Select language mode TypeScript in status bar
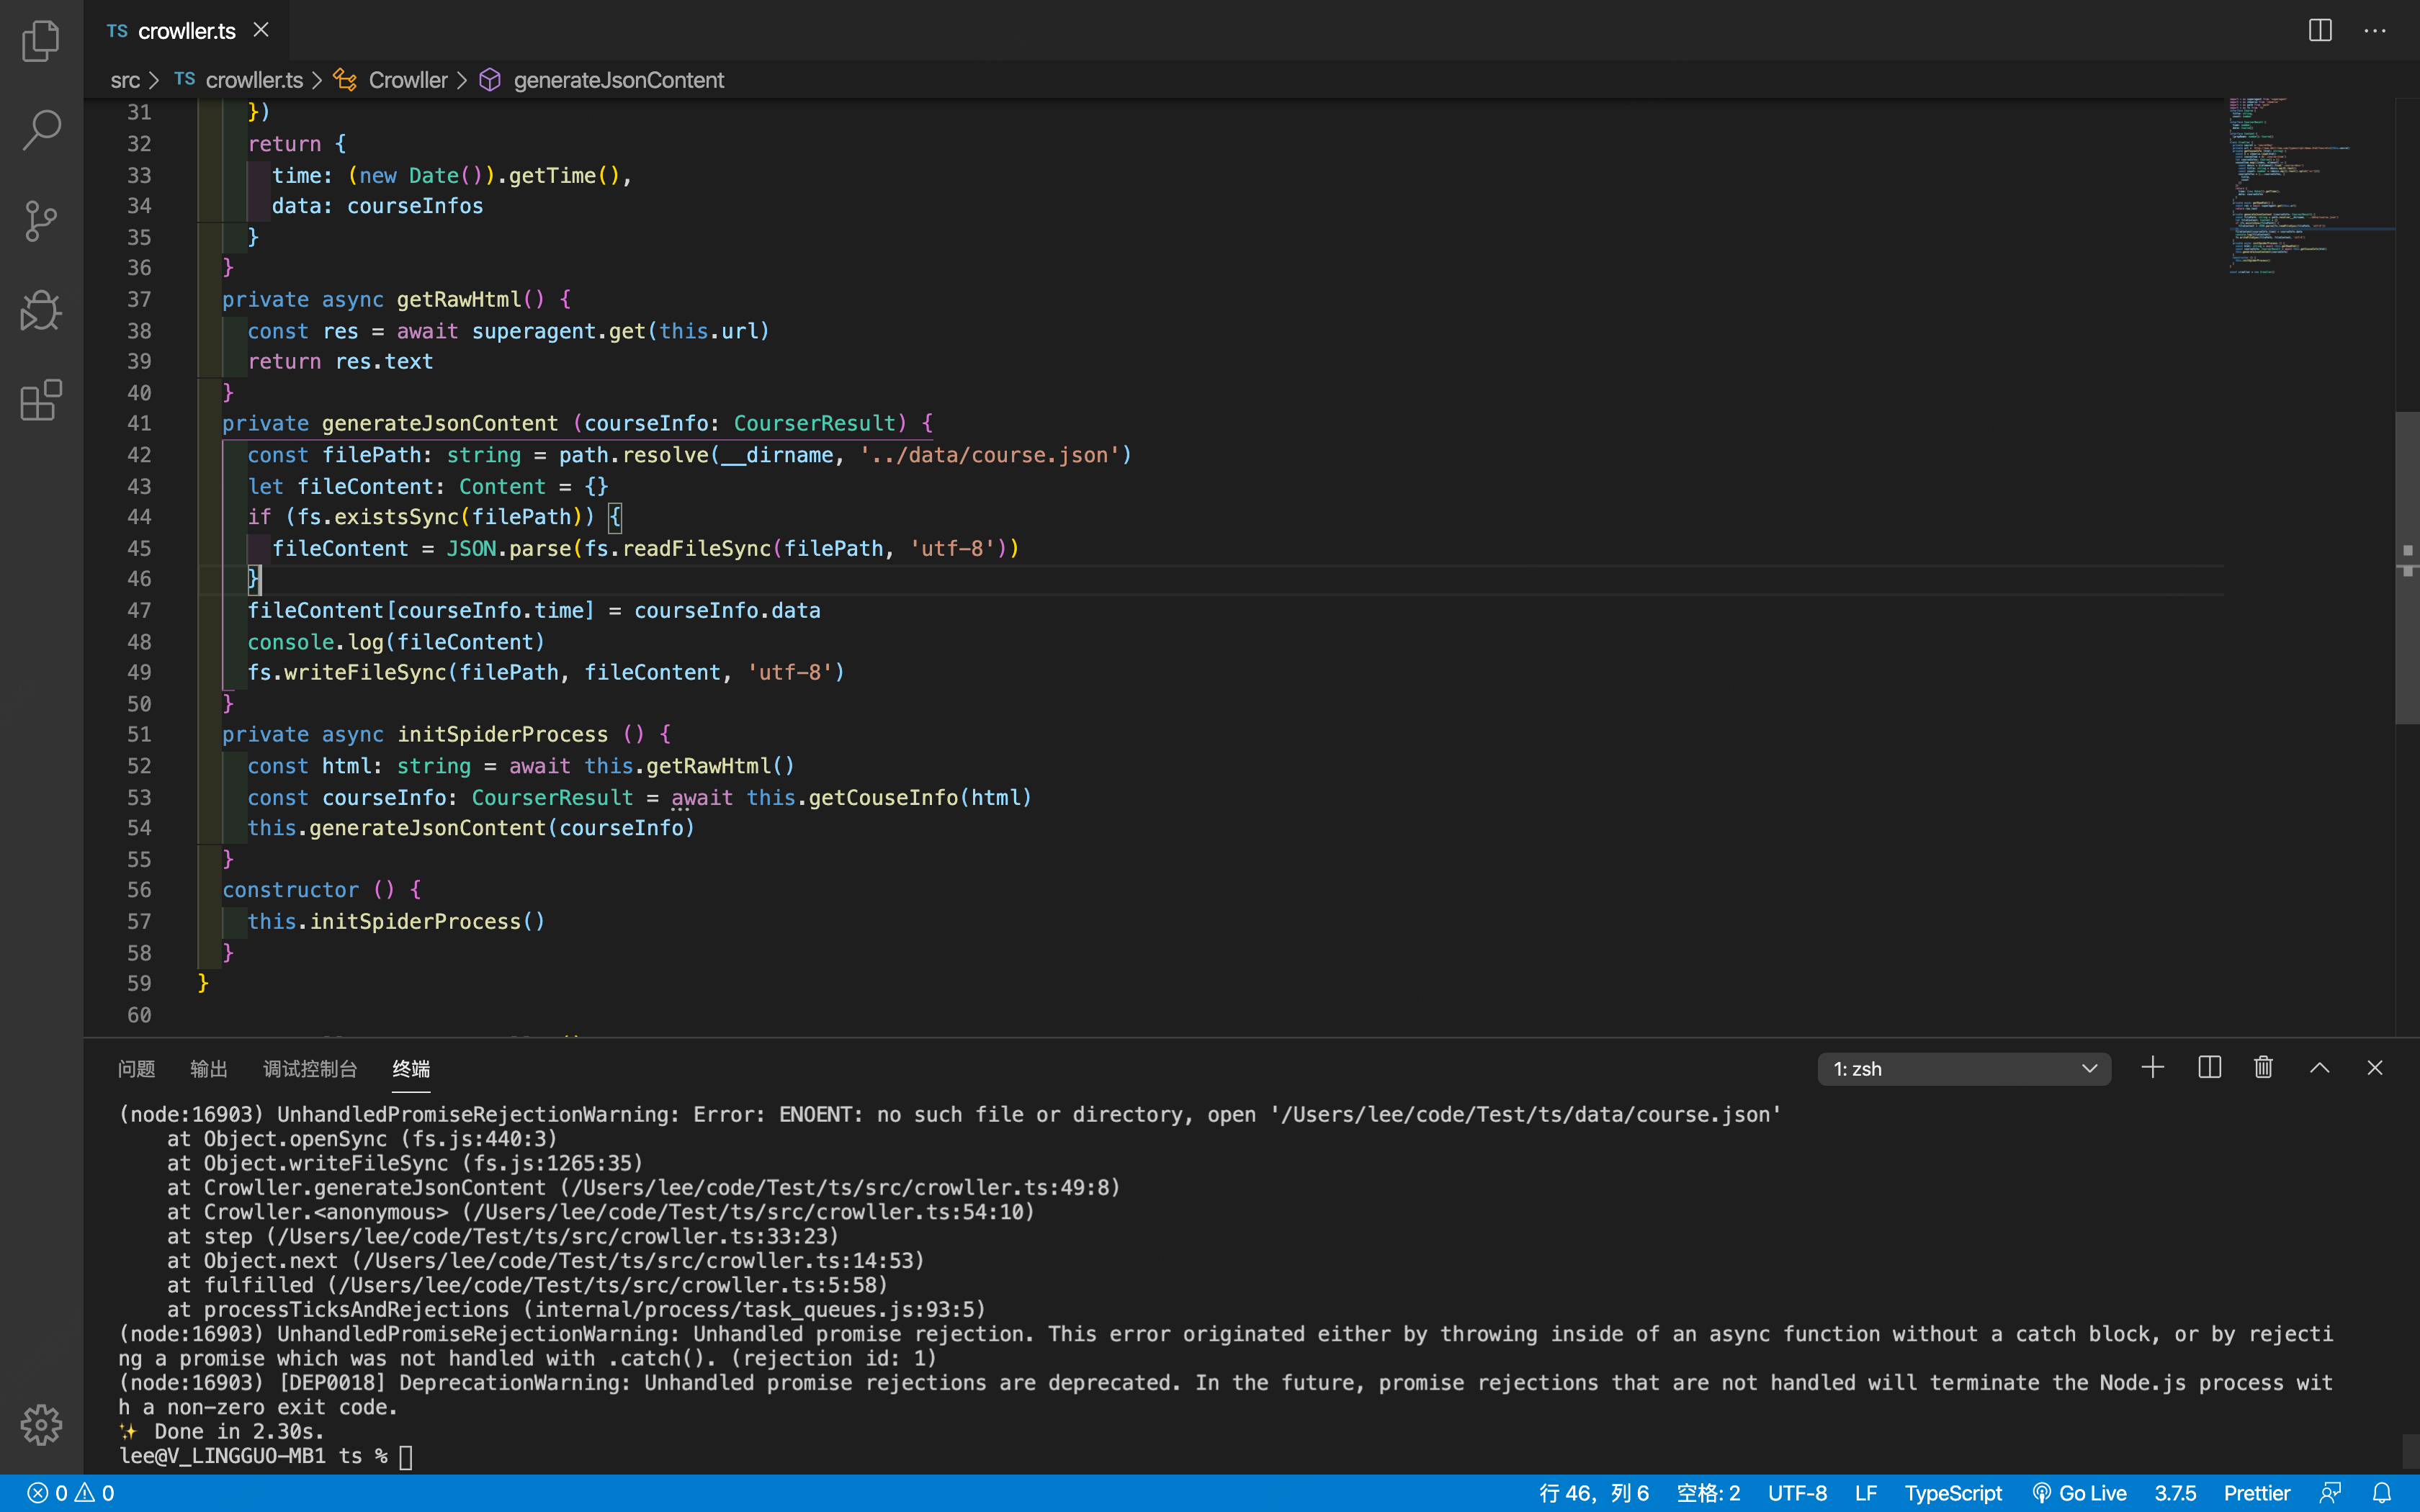Image resolution: width=2420 pixels, height=1512 pixels. pos(1953,1493)
